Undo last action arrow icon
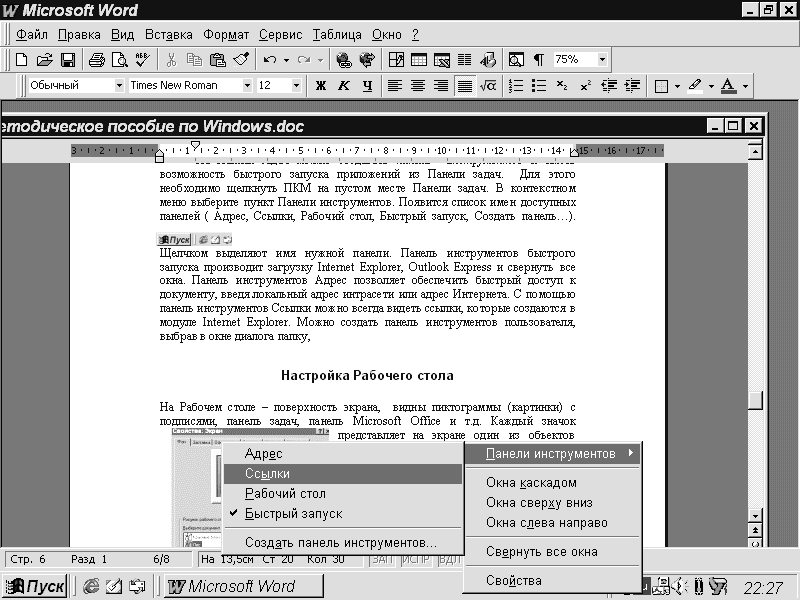 coord(269,60)
